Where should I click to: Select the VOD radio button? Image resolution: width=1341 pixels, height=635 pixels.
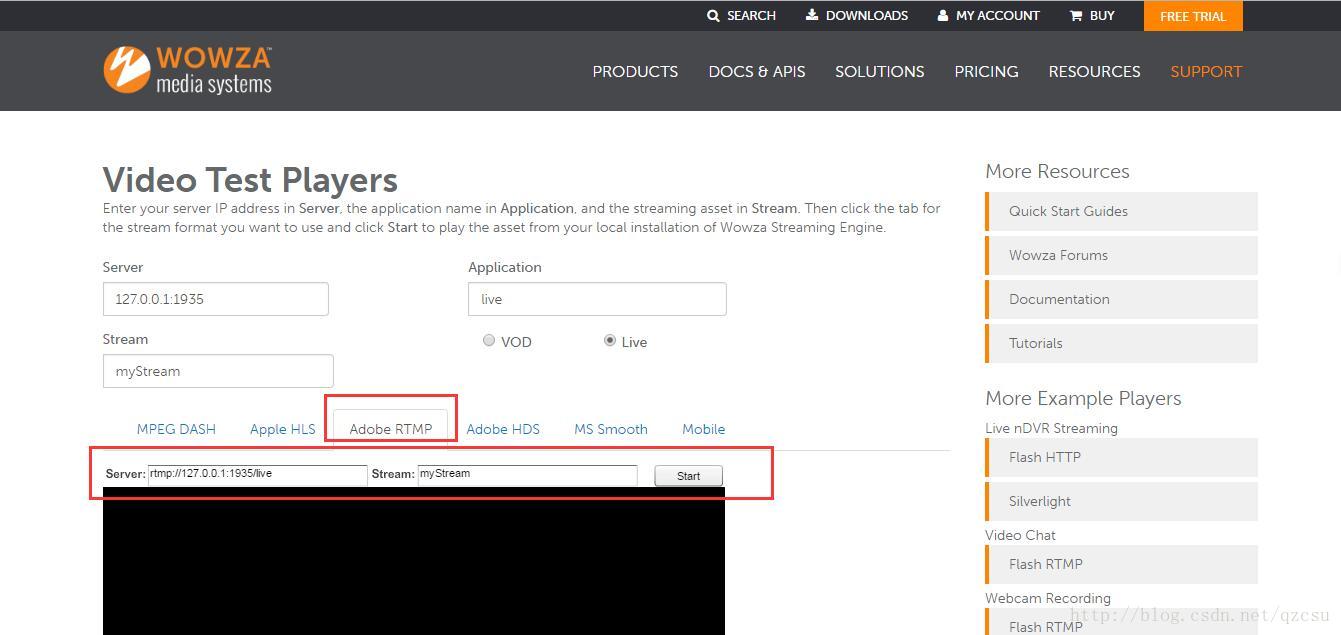pos(489,340)
